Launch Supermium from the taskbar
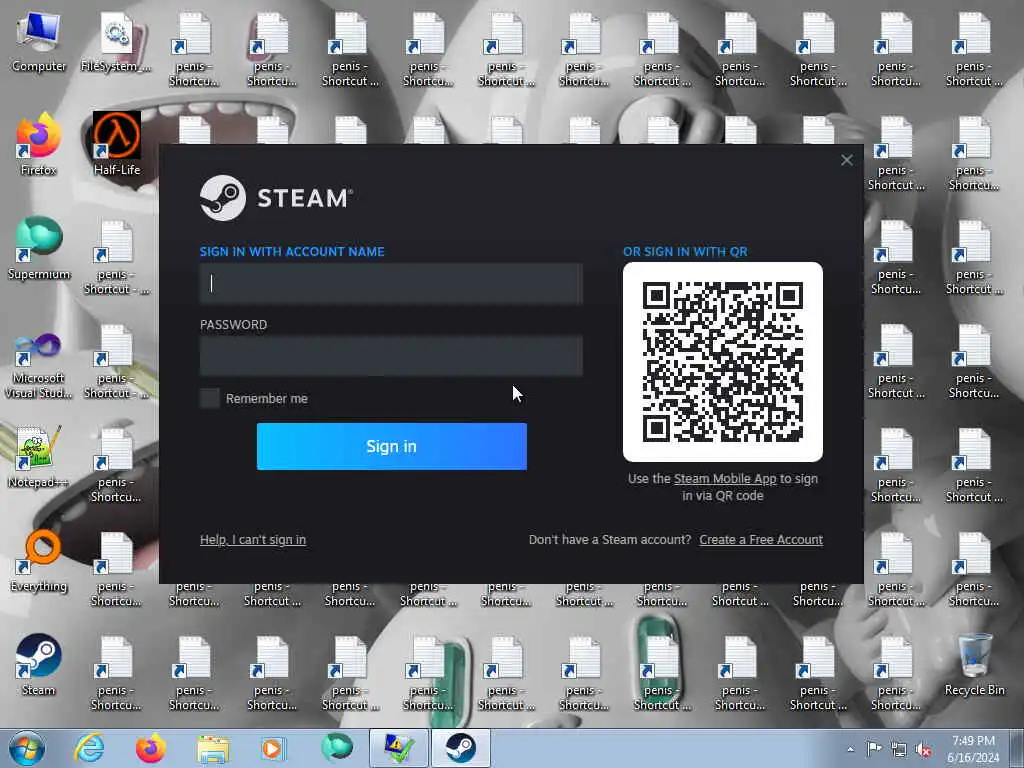 (336, 748)
